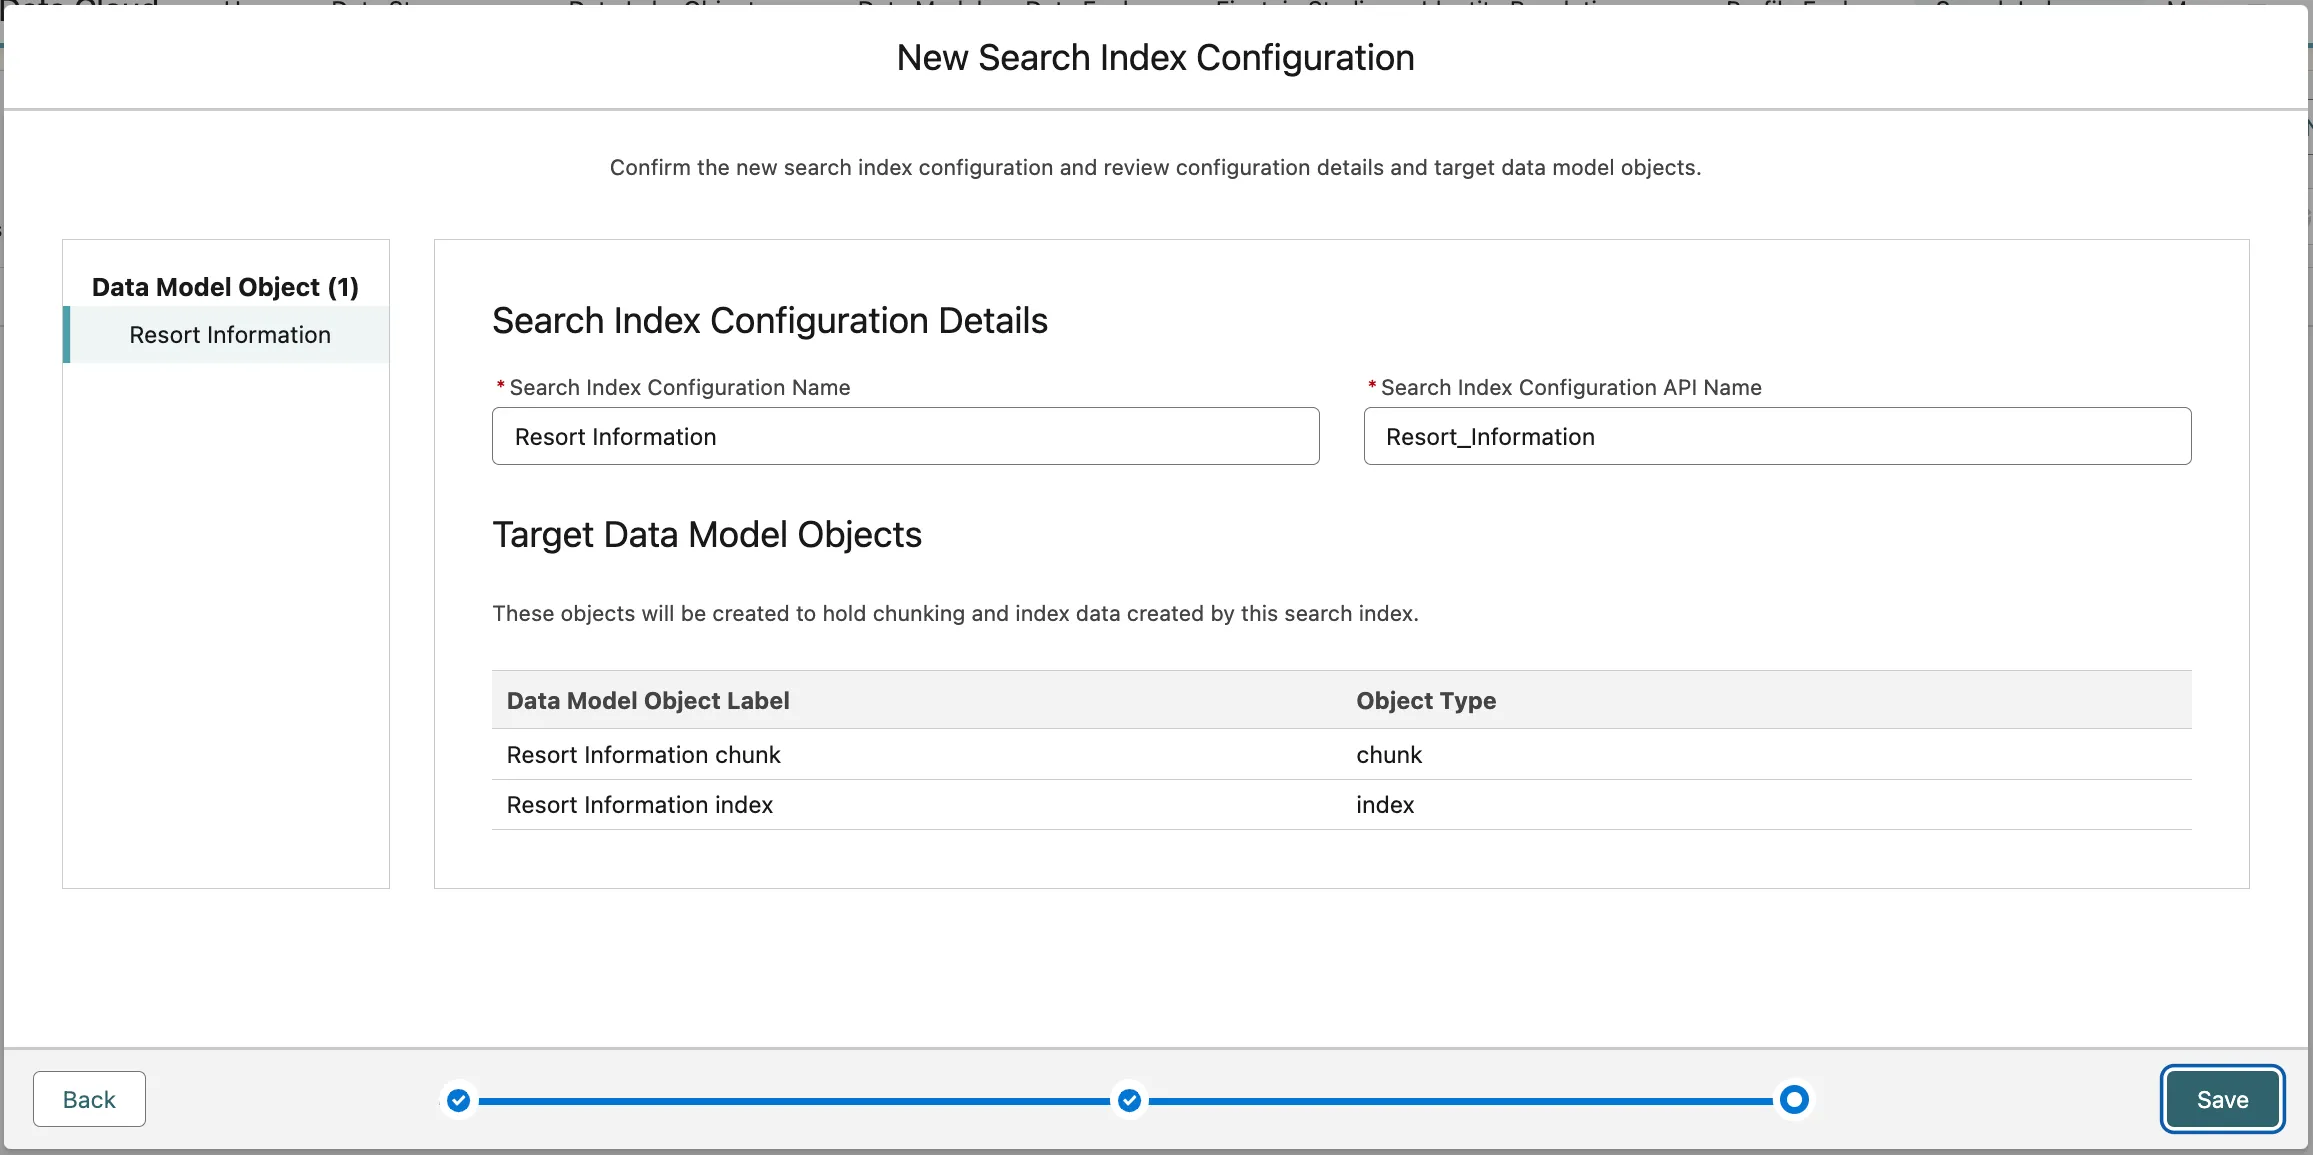Click the Data Model Object Label column header
Viewport: 2313px width, 1155px height.
point(647,700)
